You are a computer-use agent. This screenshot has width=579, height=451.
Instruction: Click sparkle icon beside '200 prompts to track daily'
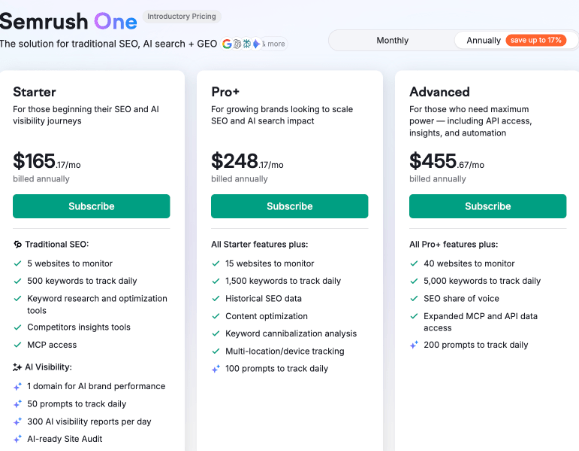(x=414, y=345)
